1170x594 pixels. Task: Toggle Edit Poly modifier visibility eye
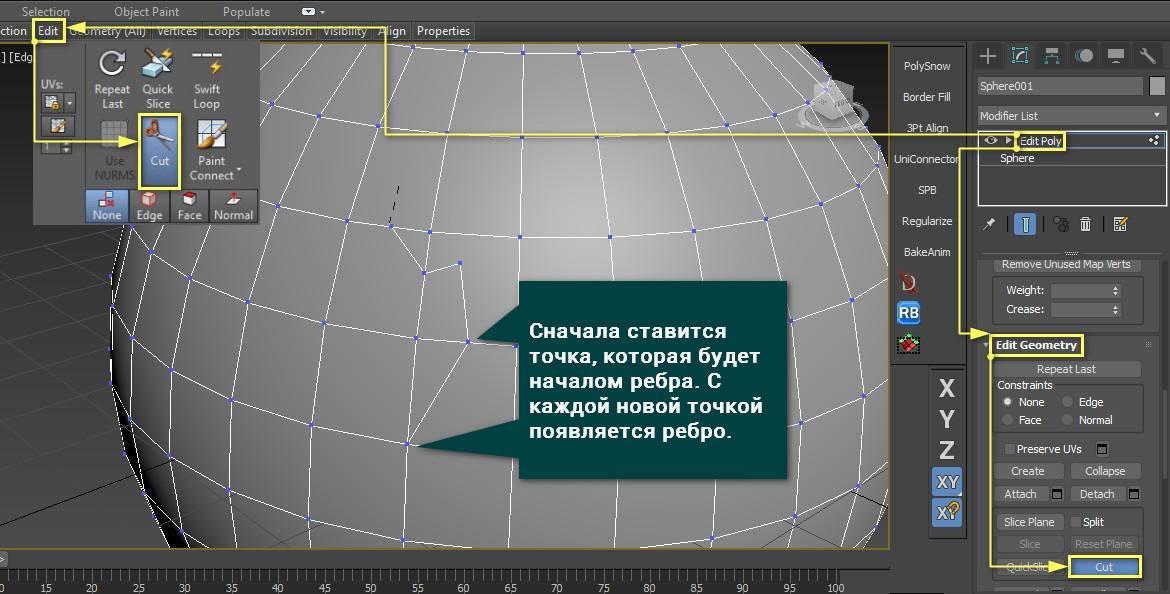tap(991, 141)
